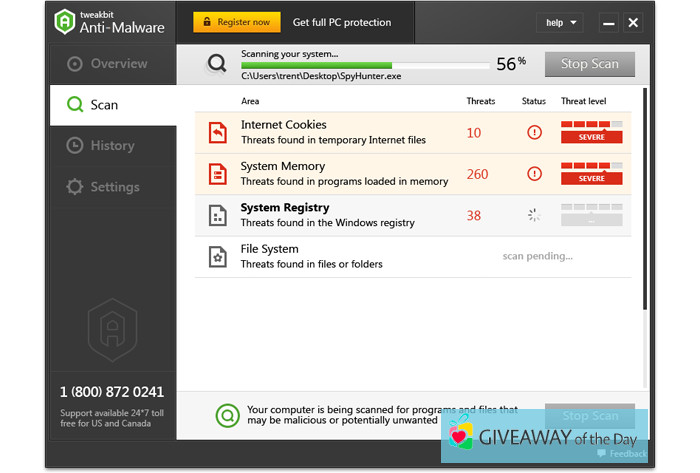
Task: Switch to the Overview tab
Action: click(x=113, y=64)
